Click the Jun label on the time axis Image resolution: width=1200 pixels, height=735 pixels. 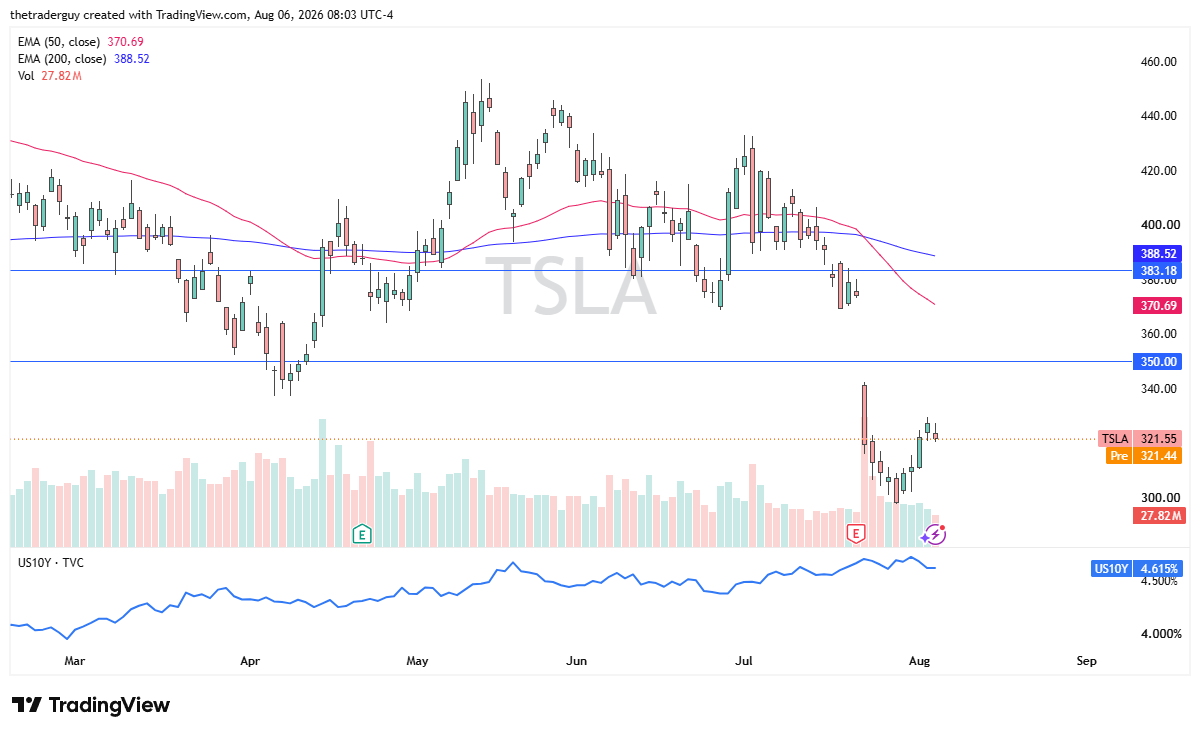[576, 661]
